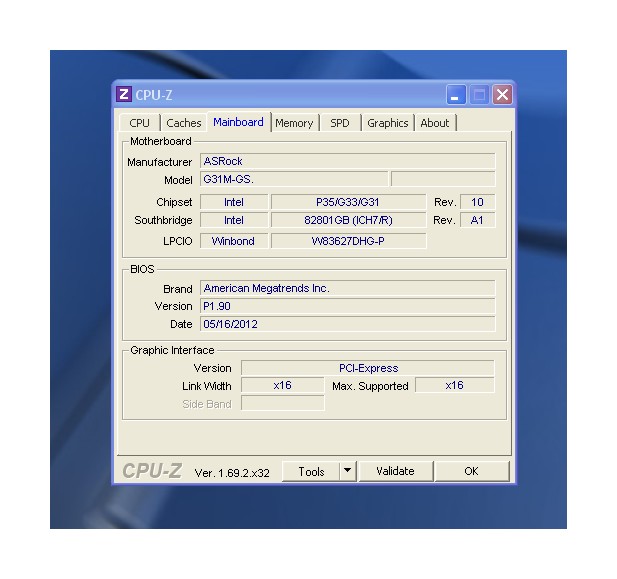
Task: Minimize the CPU-Z window
Action: coord(456,94)
